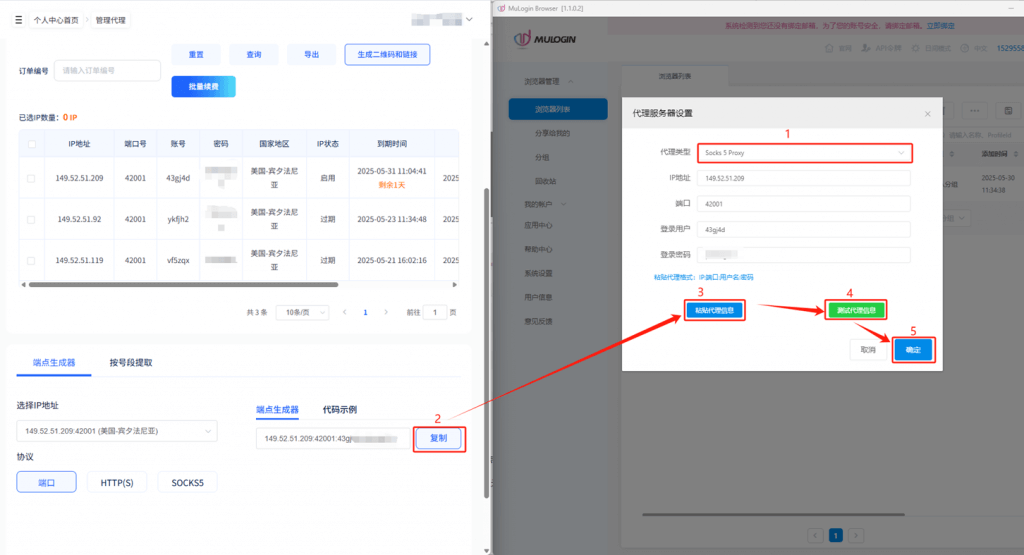The image size is (1024, 555).
Task: Focus the 登录用户 field in proxy dialog
Action: tap(804, 229)
